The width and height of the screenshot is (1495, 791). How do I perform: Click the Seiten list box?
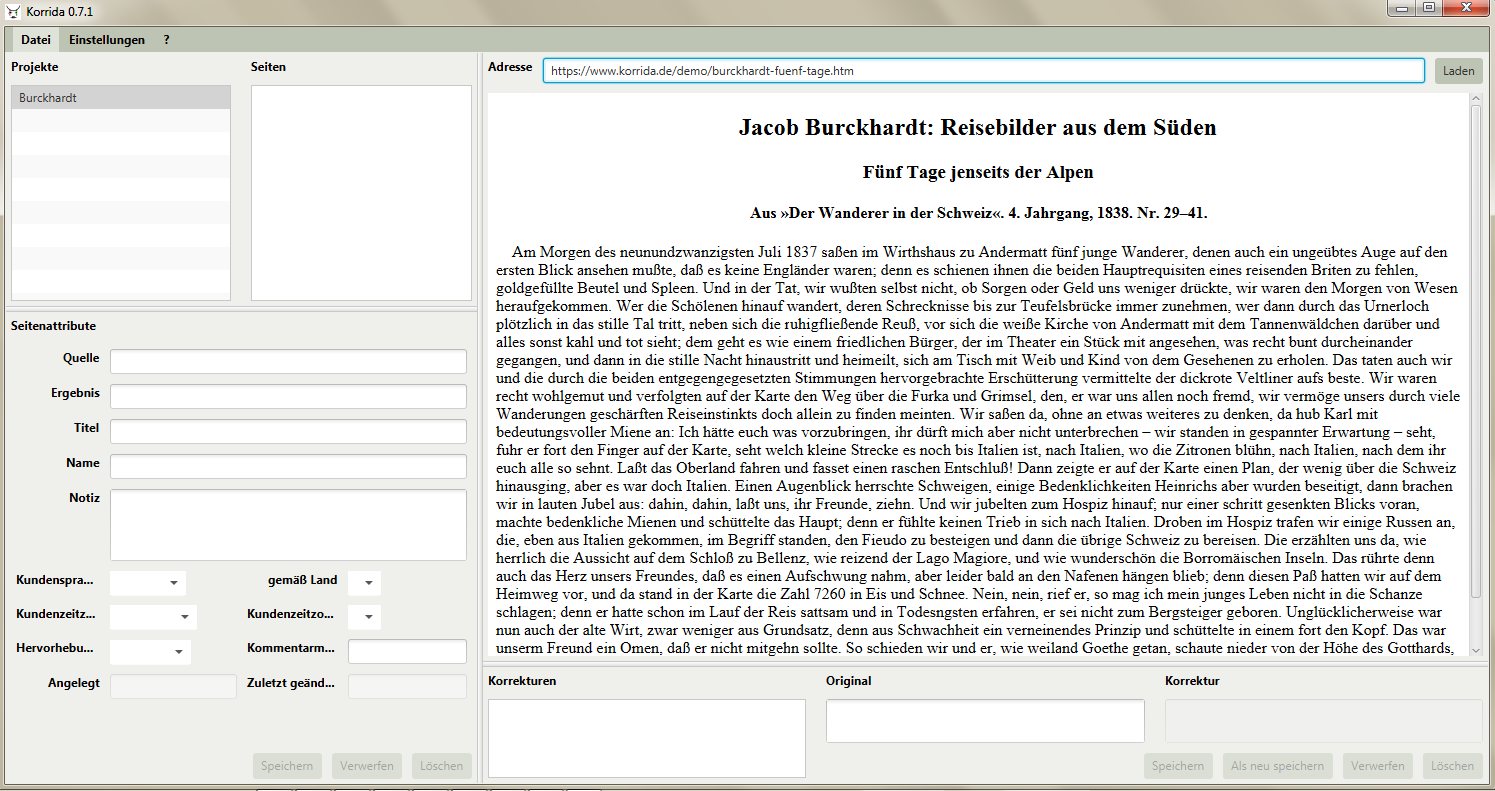[x=361, y=193]
